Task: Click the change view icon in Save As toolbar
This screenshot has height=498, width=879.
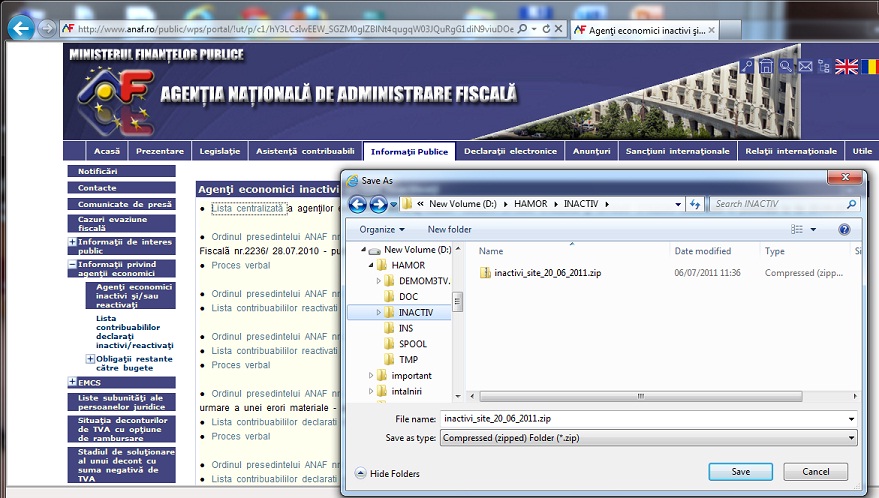Action: 797,229
